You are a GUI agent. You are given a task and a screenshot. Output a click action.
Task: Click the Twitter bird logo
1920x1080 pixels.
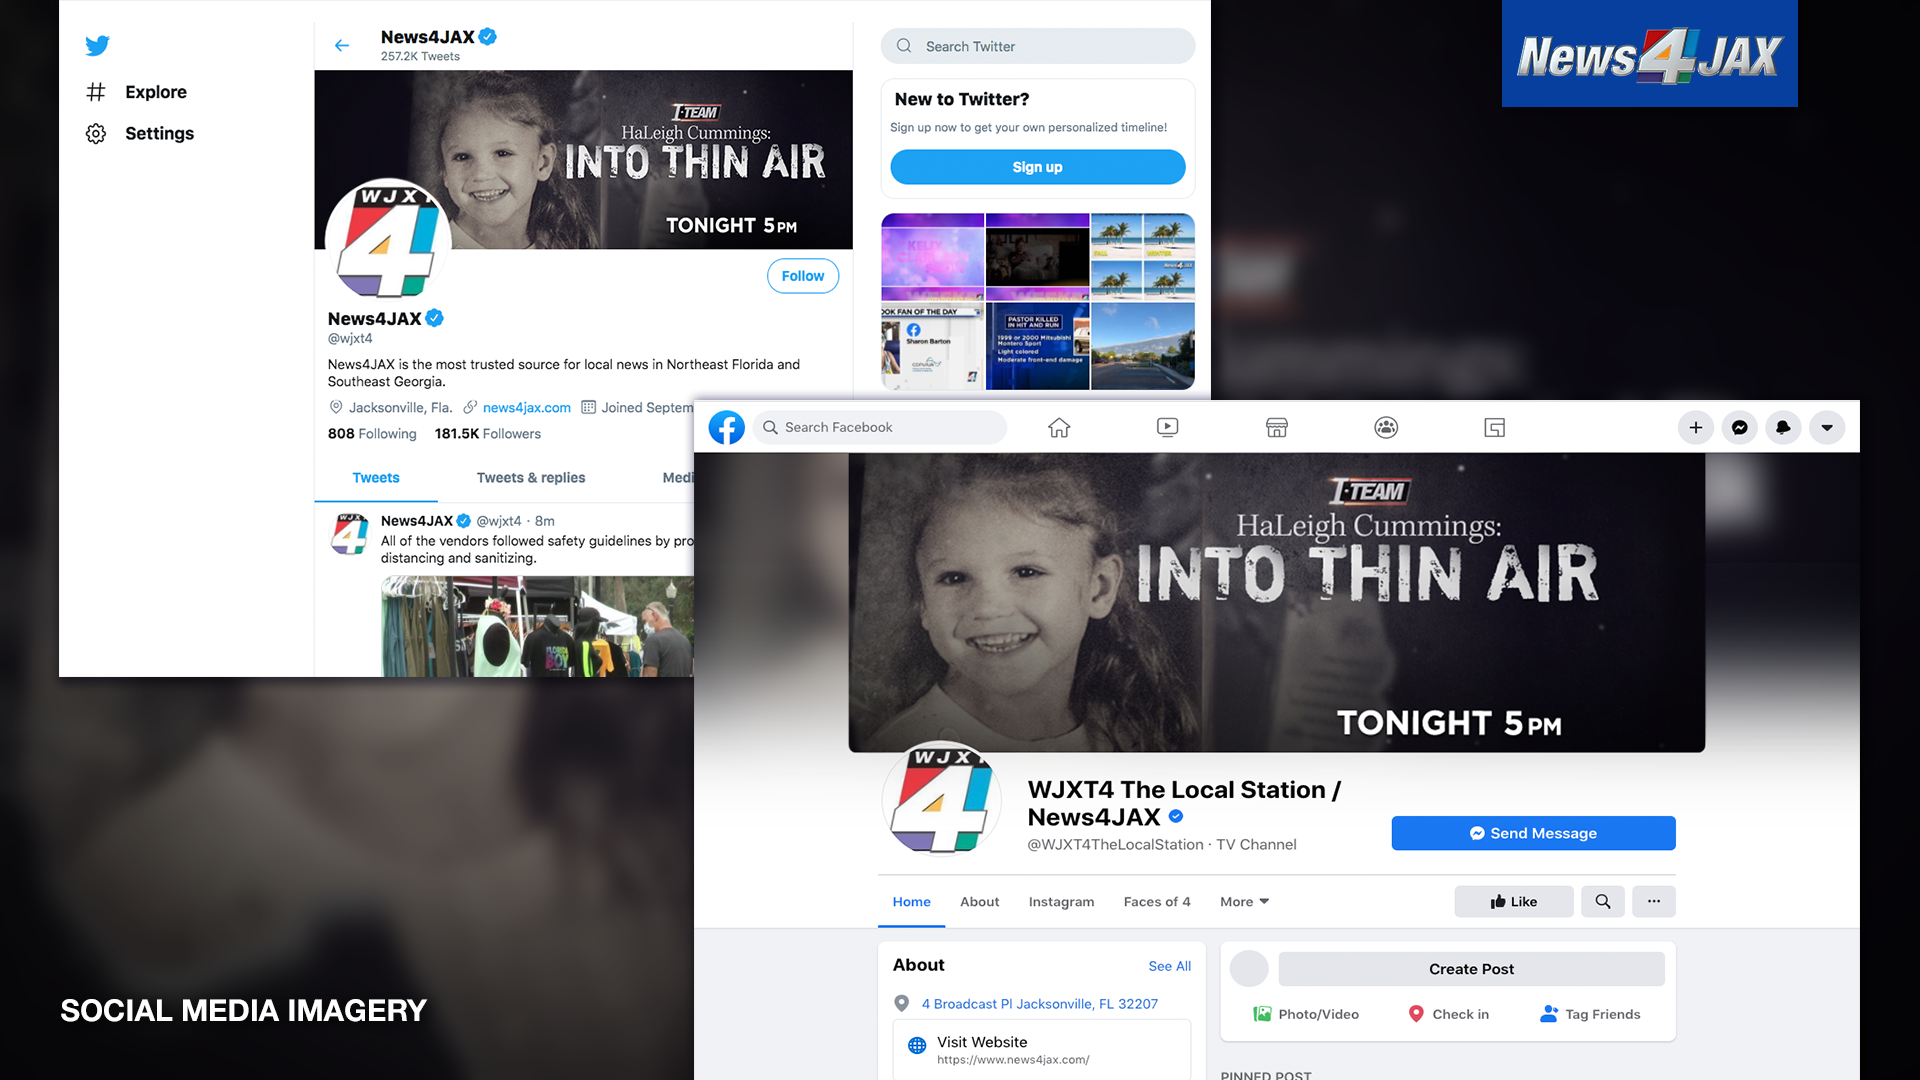click(97, 45)
